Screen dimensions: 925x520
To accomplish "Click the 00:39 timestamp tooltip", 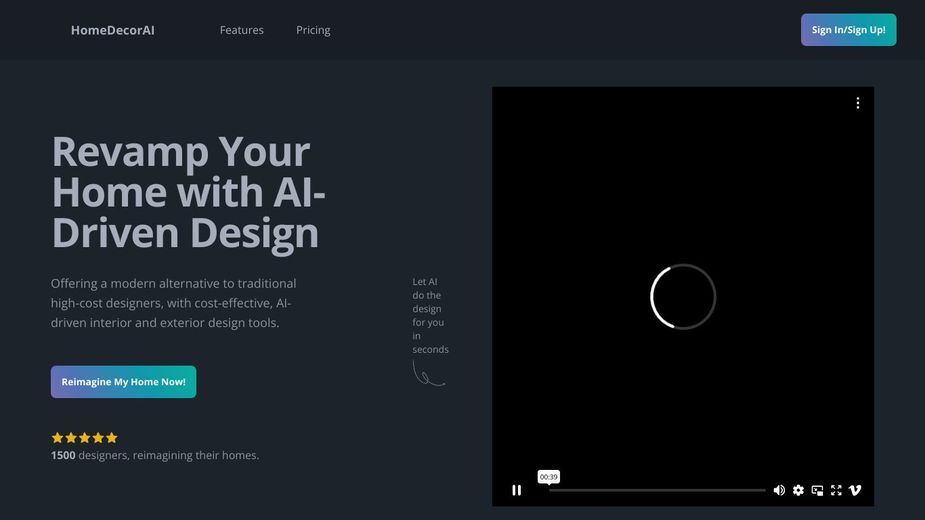I will (x=549, y=477).
